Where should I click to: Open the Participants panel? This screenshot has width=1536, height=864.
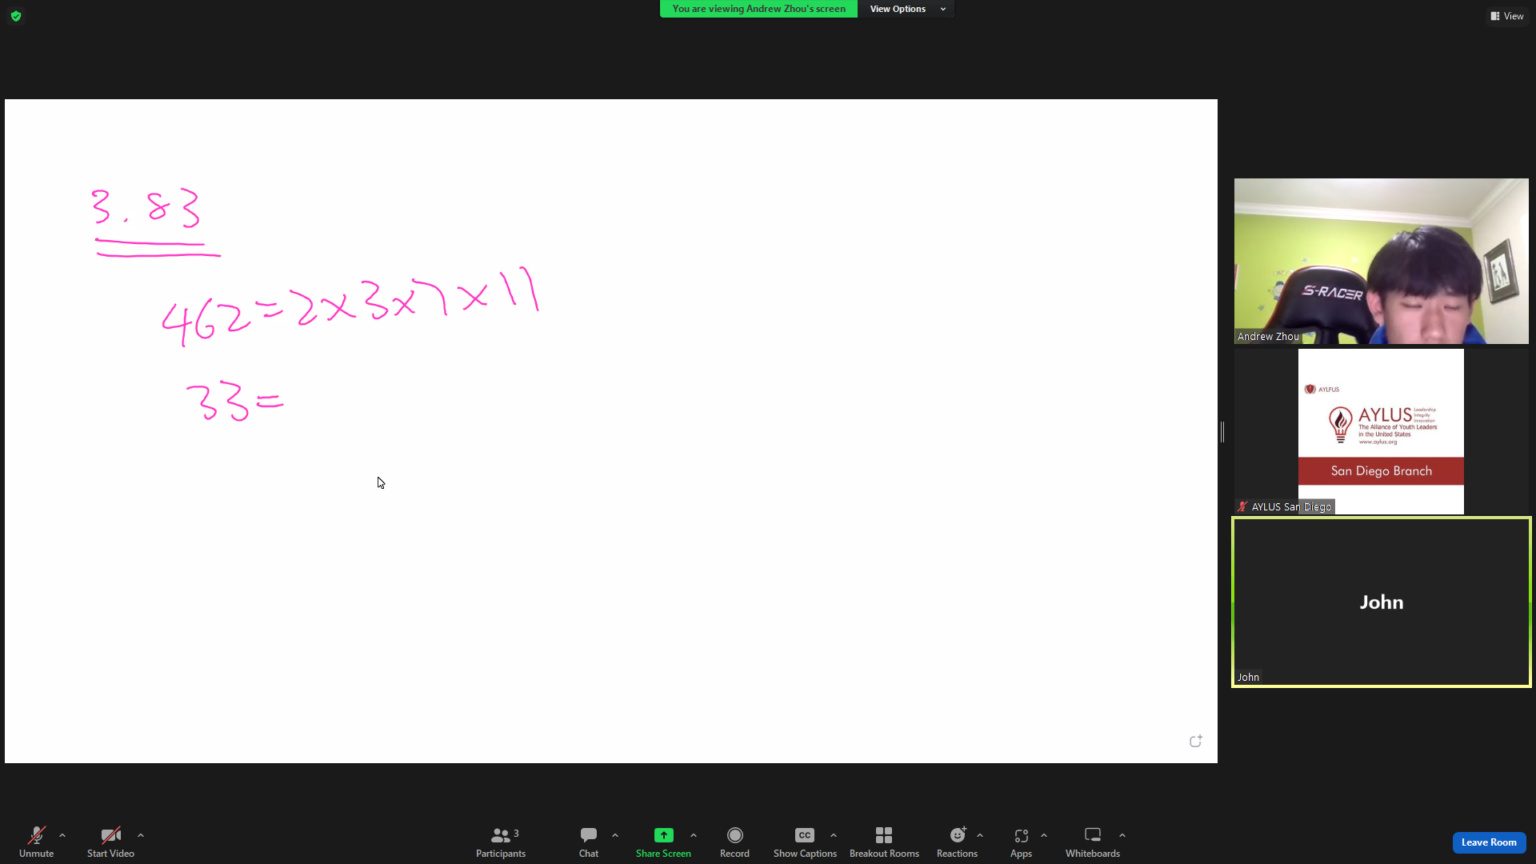pyautogui.click(x=500, y=842)
